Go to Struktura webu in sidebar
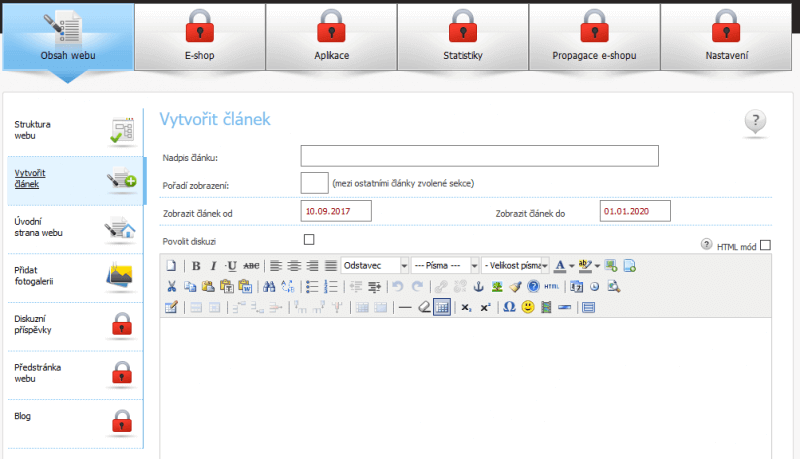Screen dimensions: 800x459 [75, 131]
